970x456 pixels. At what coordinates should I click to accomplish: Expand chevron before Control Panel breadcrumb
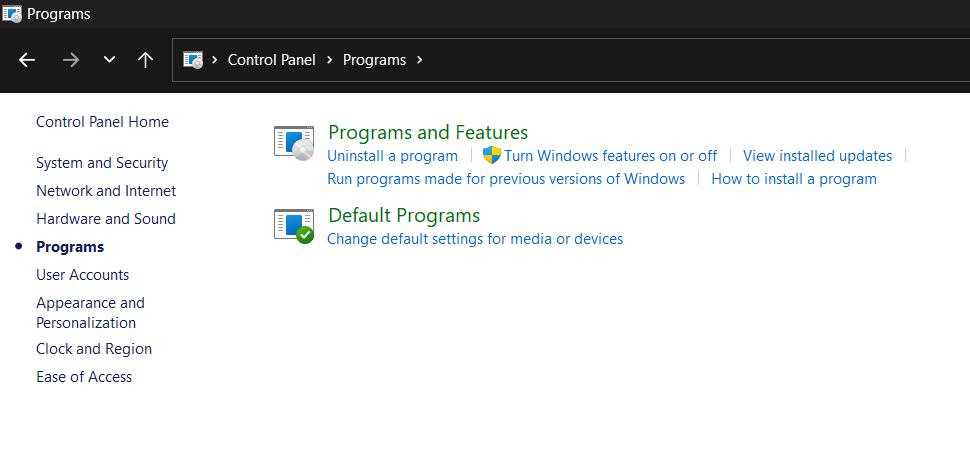point(215,60)
